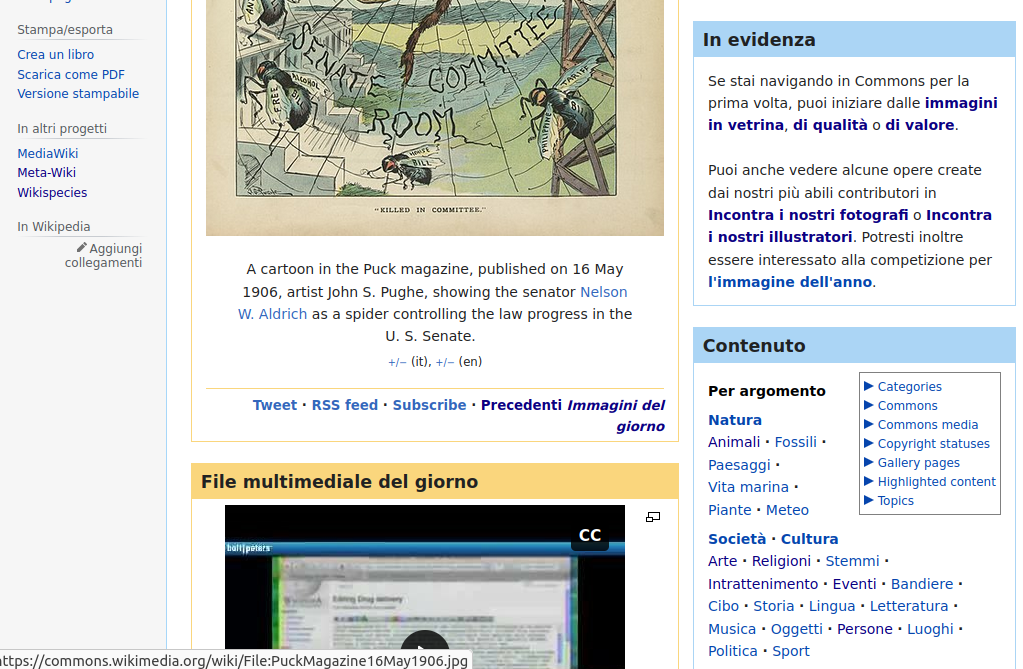This screenshot has width=1023, height=669.
Task: Open the Natura topic
Action: 735,420
